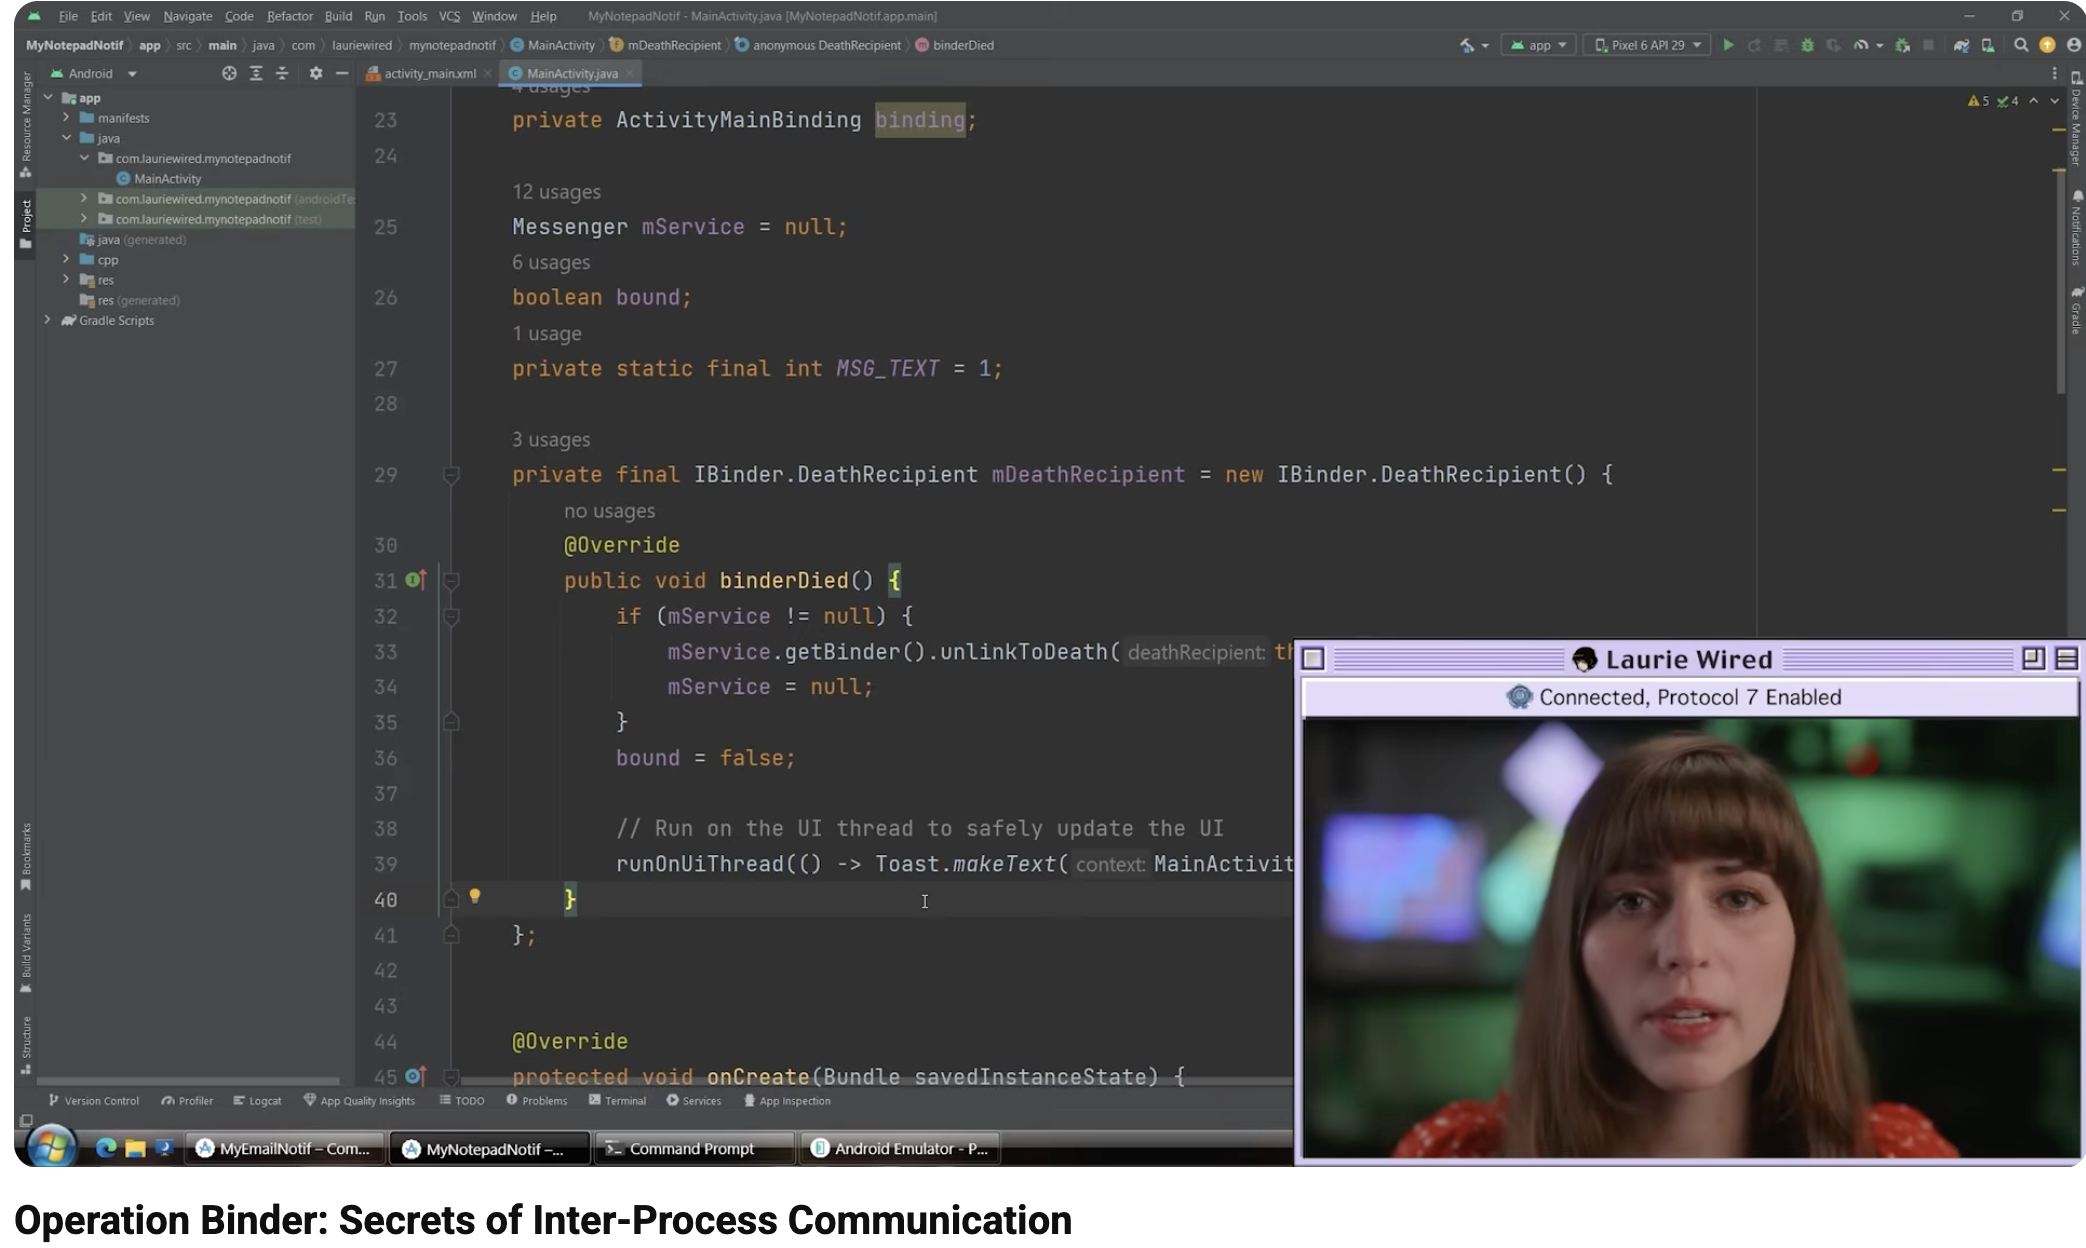The height and width of the screenshot is (1248, 2086).
Task: Expand the manifests folder in project tree
Action: coord(67,118)
